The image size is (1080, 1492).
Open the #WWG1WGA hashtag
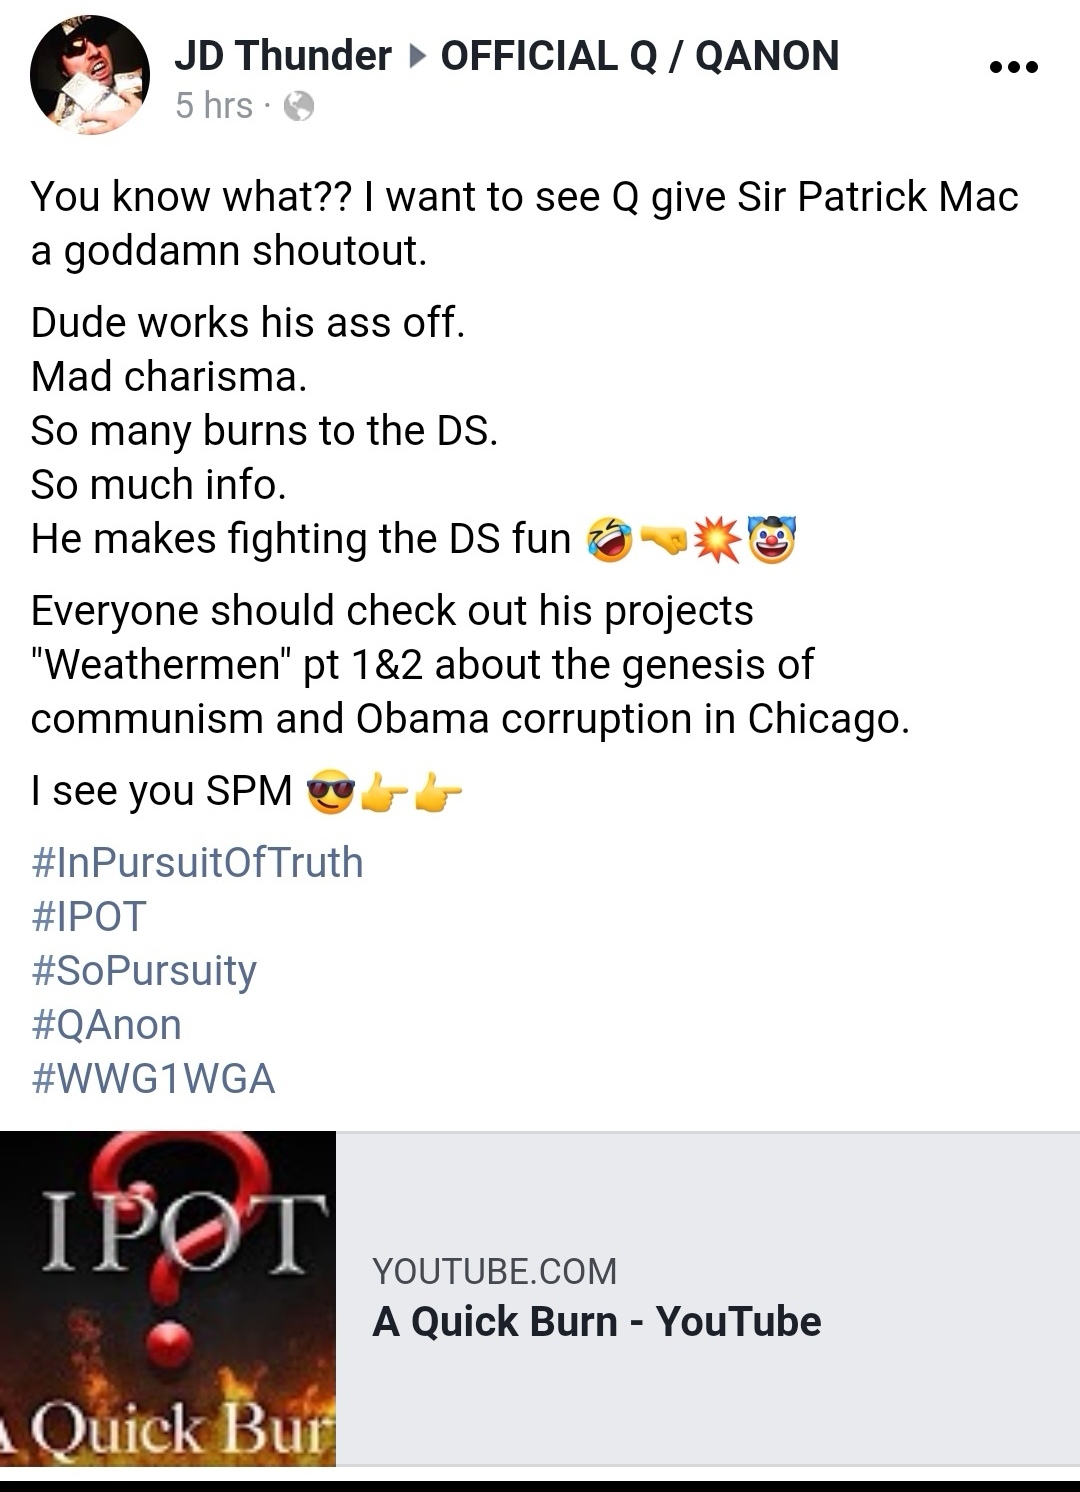coord(153,1079)
